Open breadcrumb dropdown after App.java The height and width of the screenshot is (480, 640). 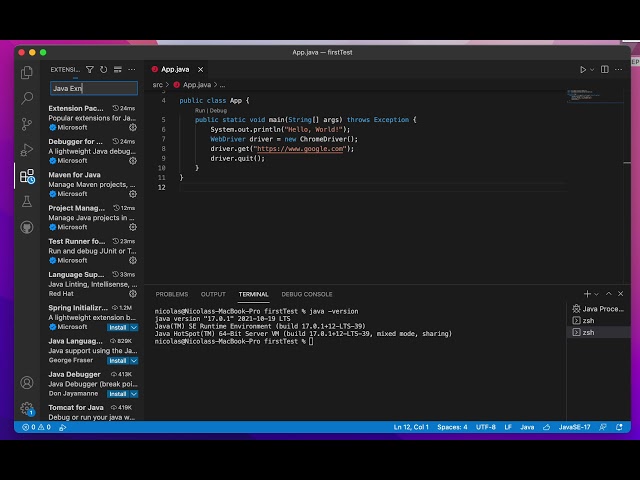[222, 85]
